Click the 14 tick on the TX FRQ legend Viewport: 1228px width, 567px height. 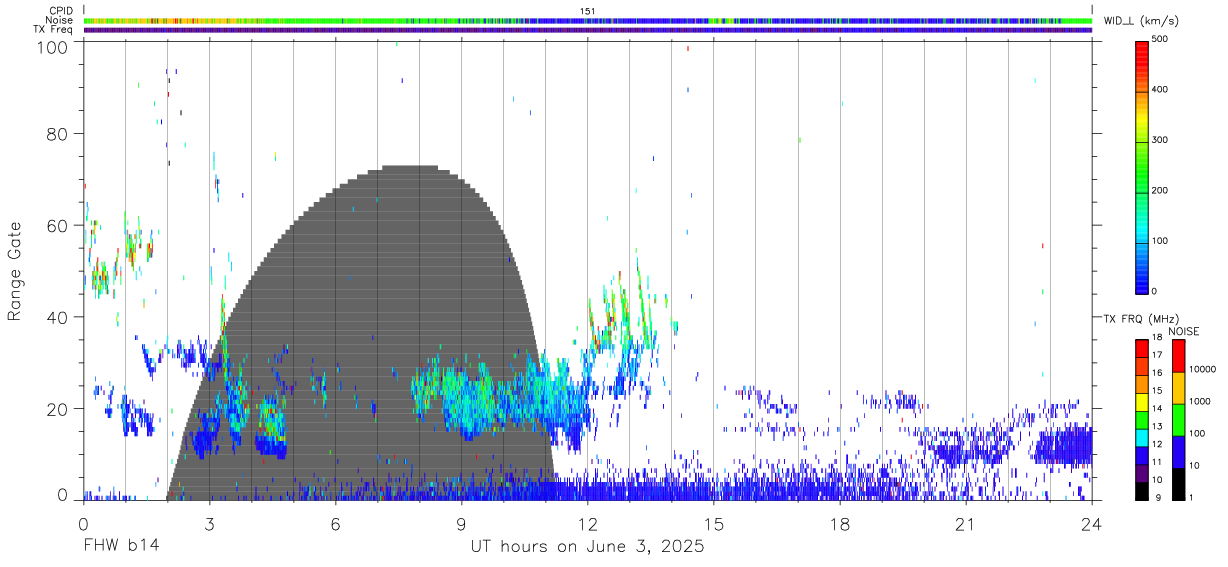[1158, 408]
